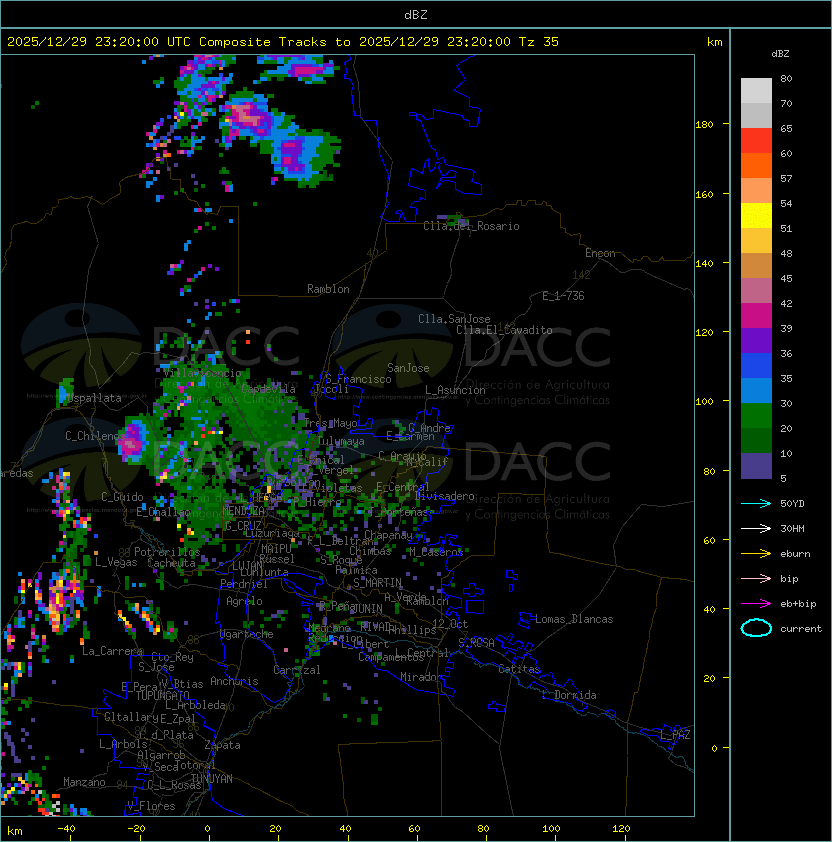Click the 'Potrerillos' map label
The image size is (832, 842).
tap(167, 552)
